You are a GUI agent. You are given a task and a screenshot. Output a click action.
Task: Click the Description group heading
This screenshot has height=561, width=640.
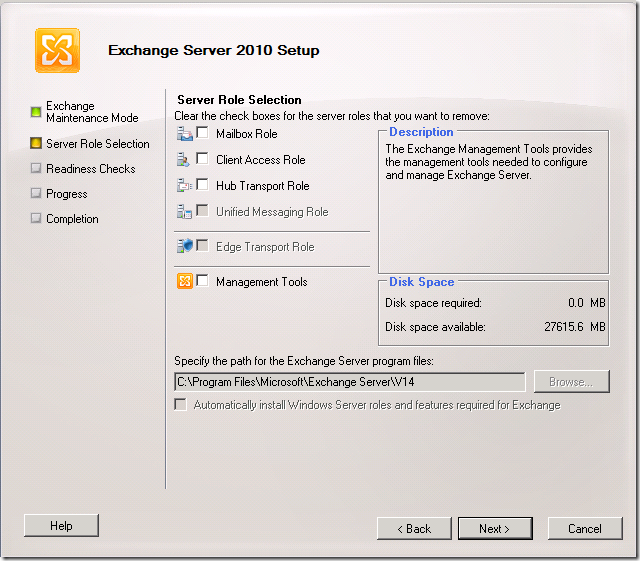421,132
